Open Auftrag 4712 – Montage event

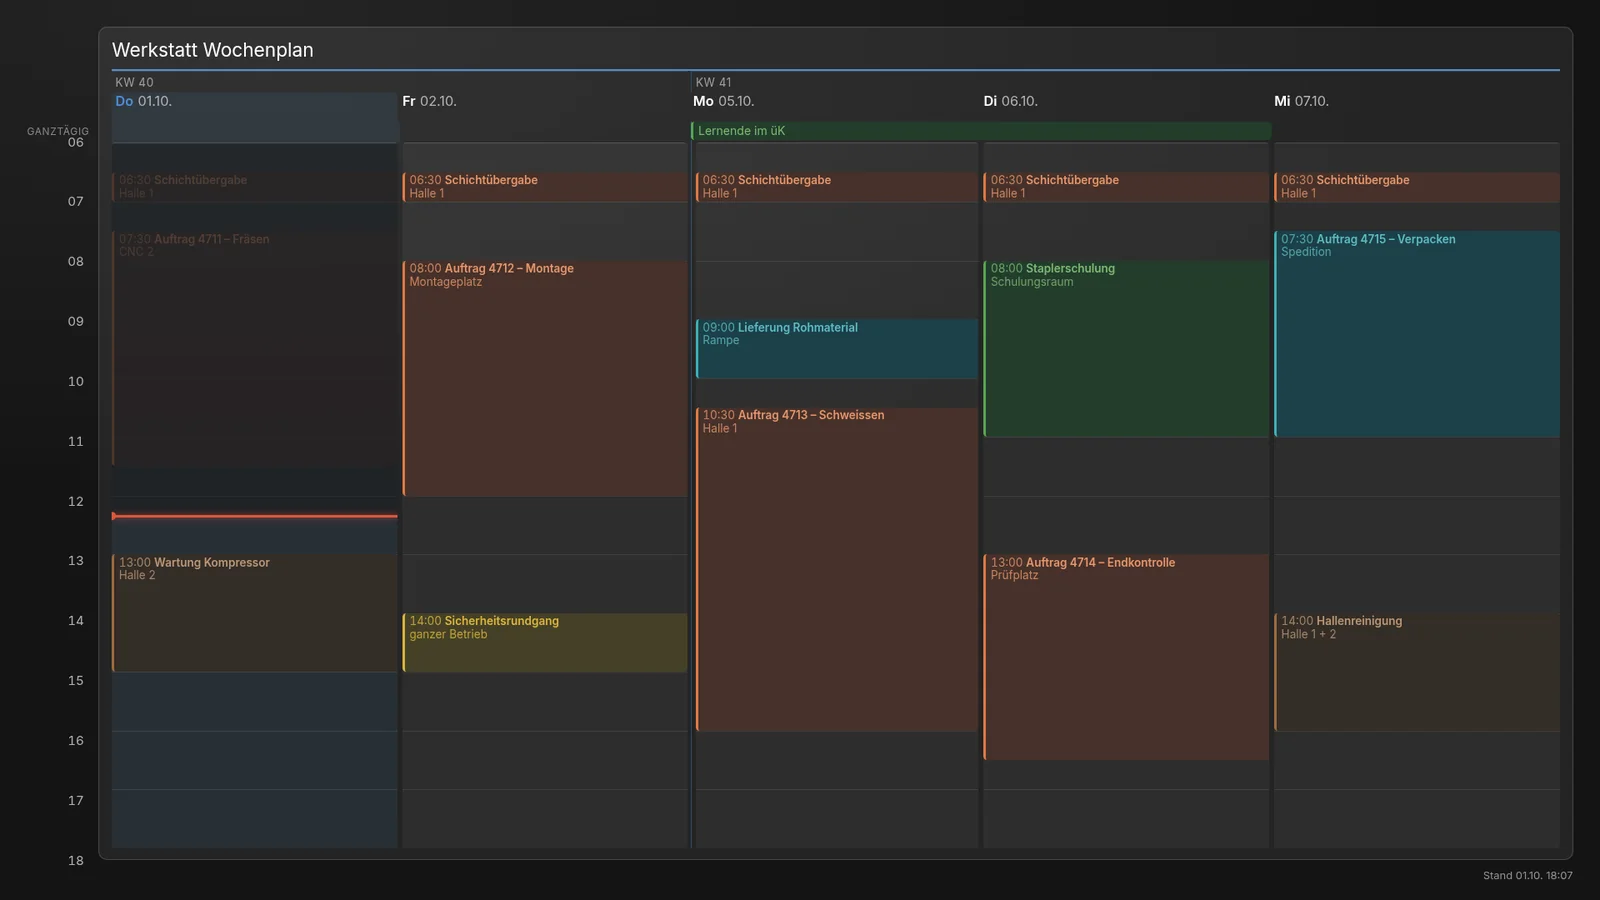545,378
